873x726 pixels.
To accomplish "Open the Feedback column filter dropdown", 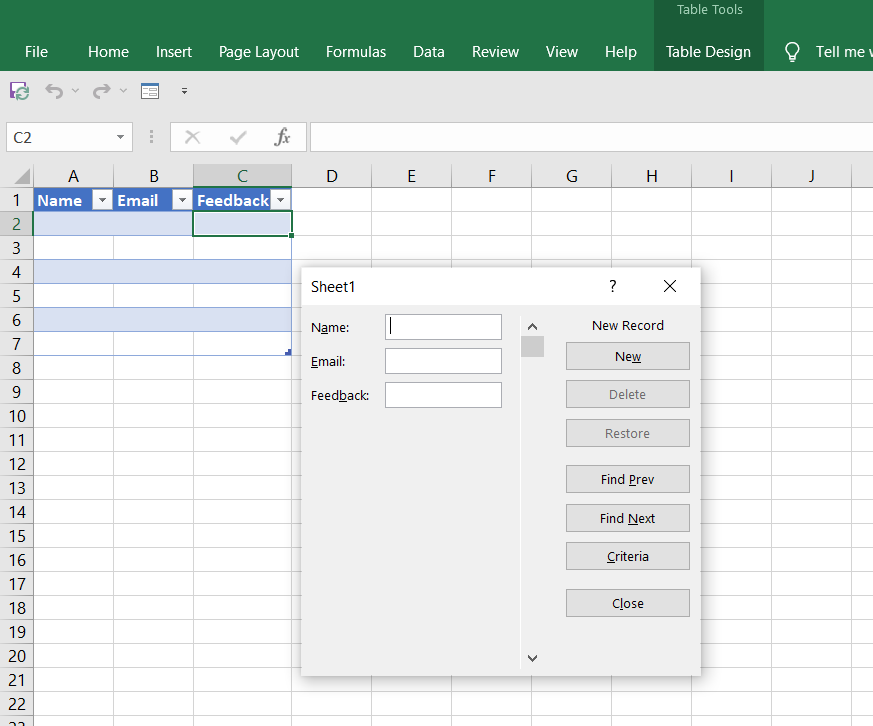I will pyautogui.click(x=281, y=200).
